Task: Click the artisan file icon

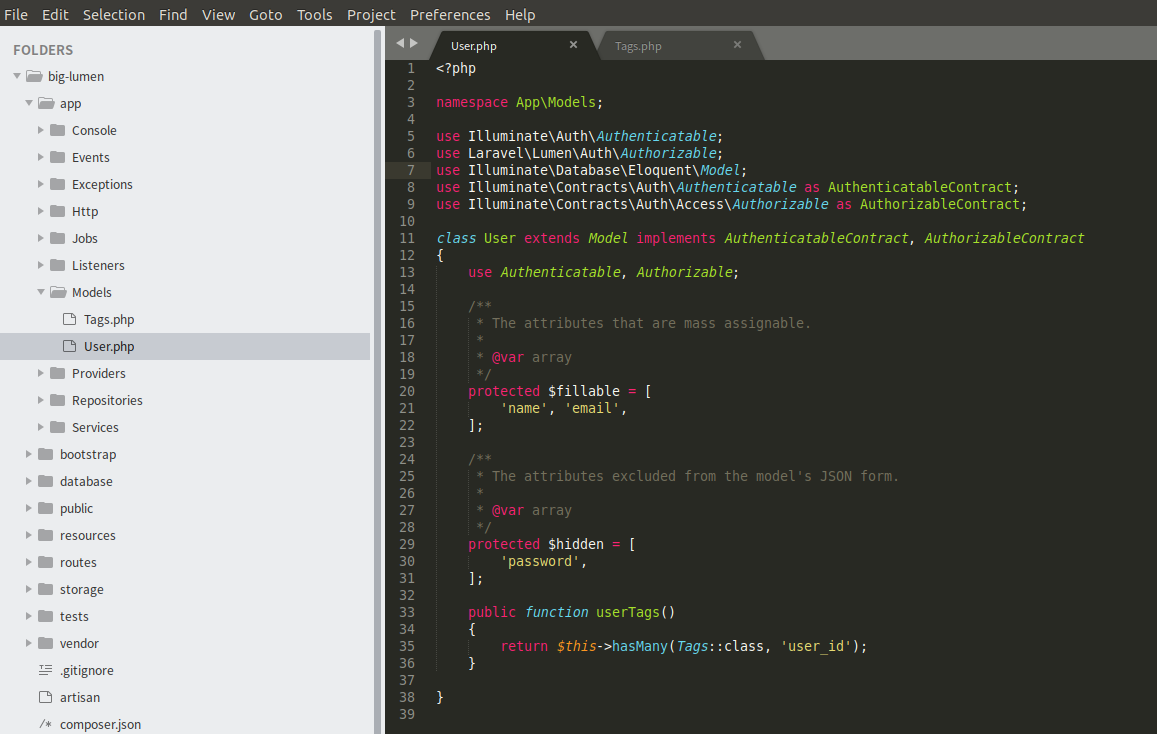Action: pos(46,697)
